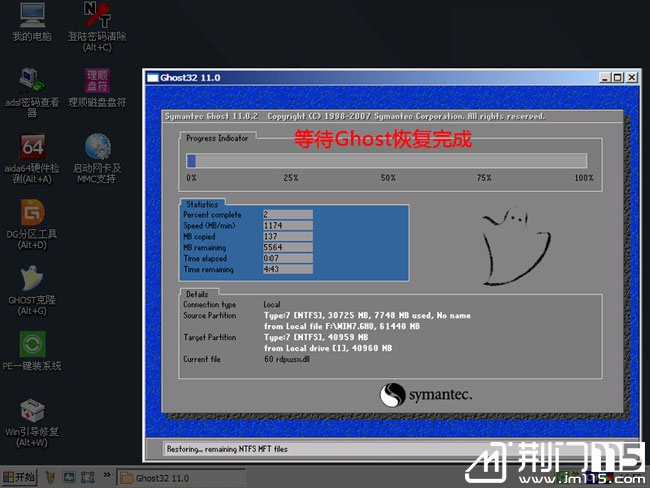Click the Ghost32 11.0 title text

(190, 78)
